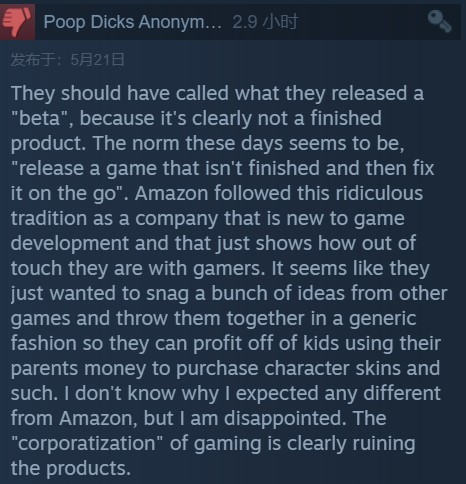Click the word "norm" in the review
Screen dimensions: 466x484
pyautogui.click(x=156, y=143)
